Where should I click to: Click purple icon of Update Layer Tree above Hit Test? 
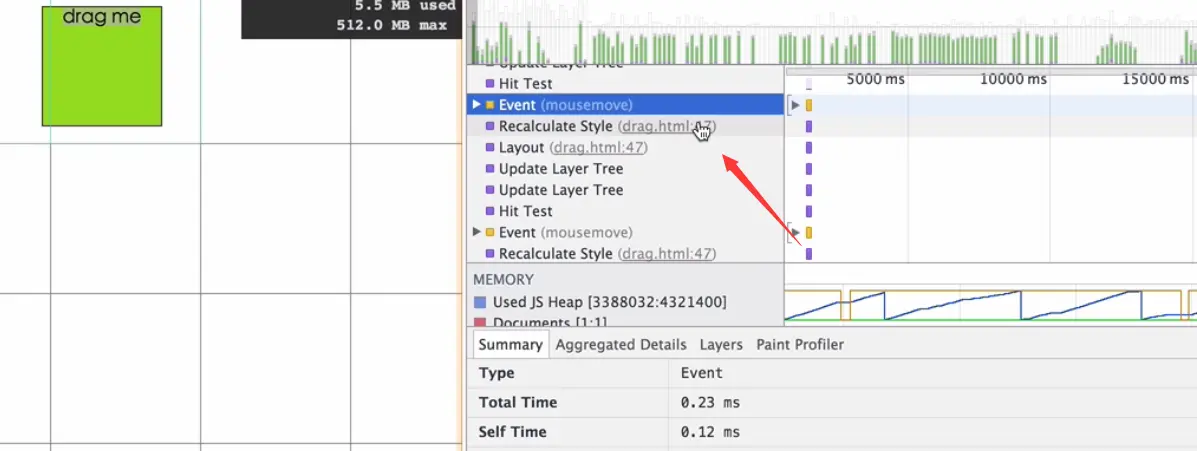(490, 190)
